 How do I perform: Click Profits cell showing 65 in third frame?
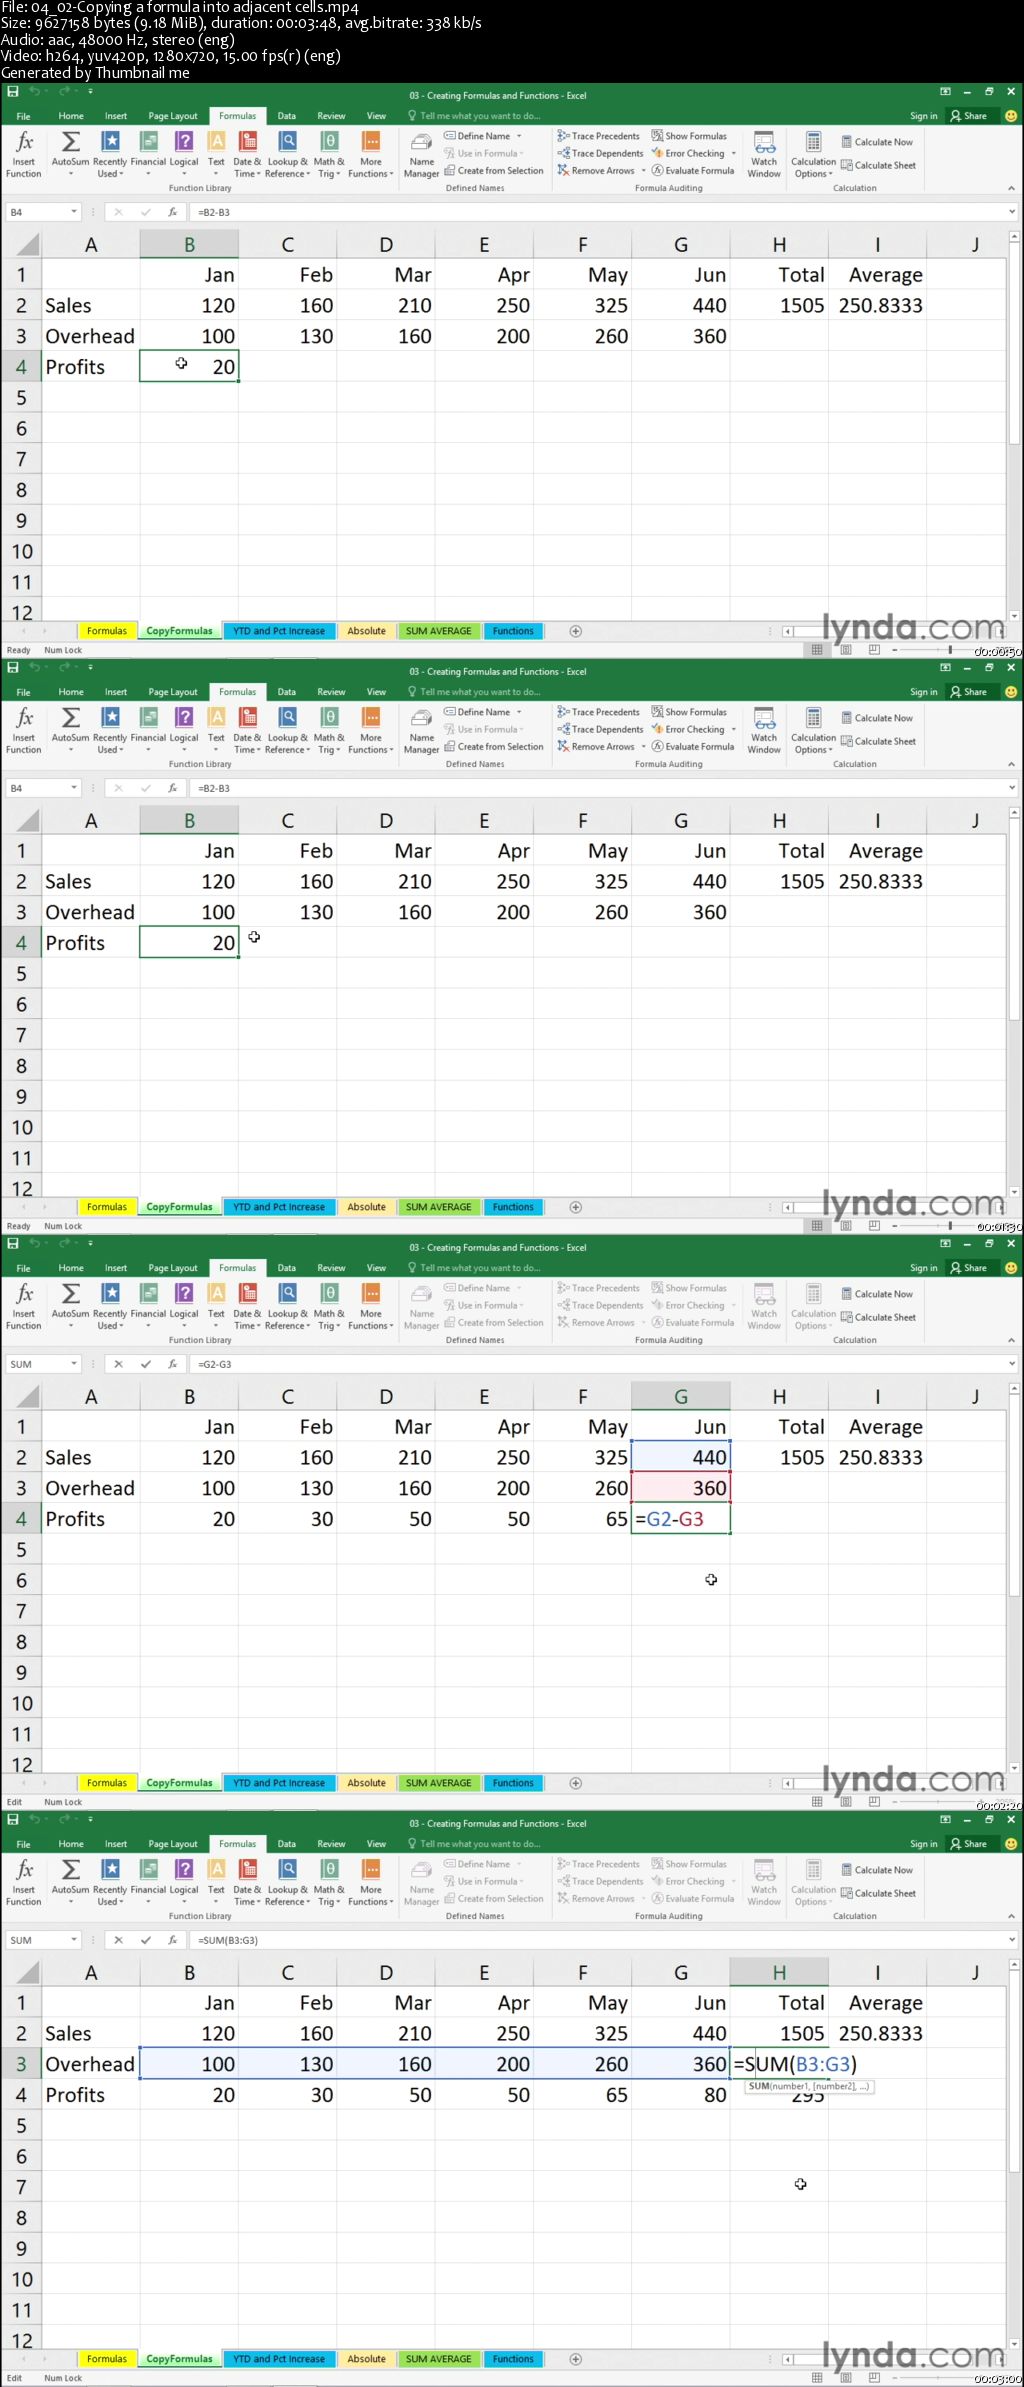pyautogui.click(x=582, y=1519)
